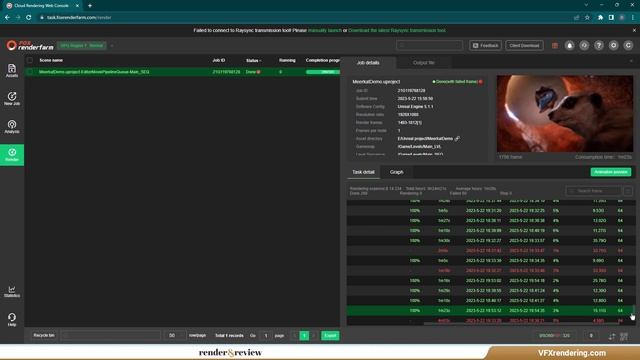Click the task list vertical scrollbar

coord(633,310)
